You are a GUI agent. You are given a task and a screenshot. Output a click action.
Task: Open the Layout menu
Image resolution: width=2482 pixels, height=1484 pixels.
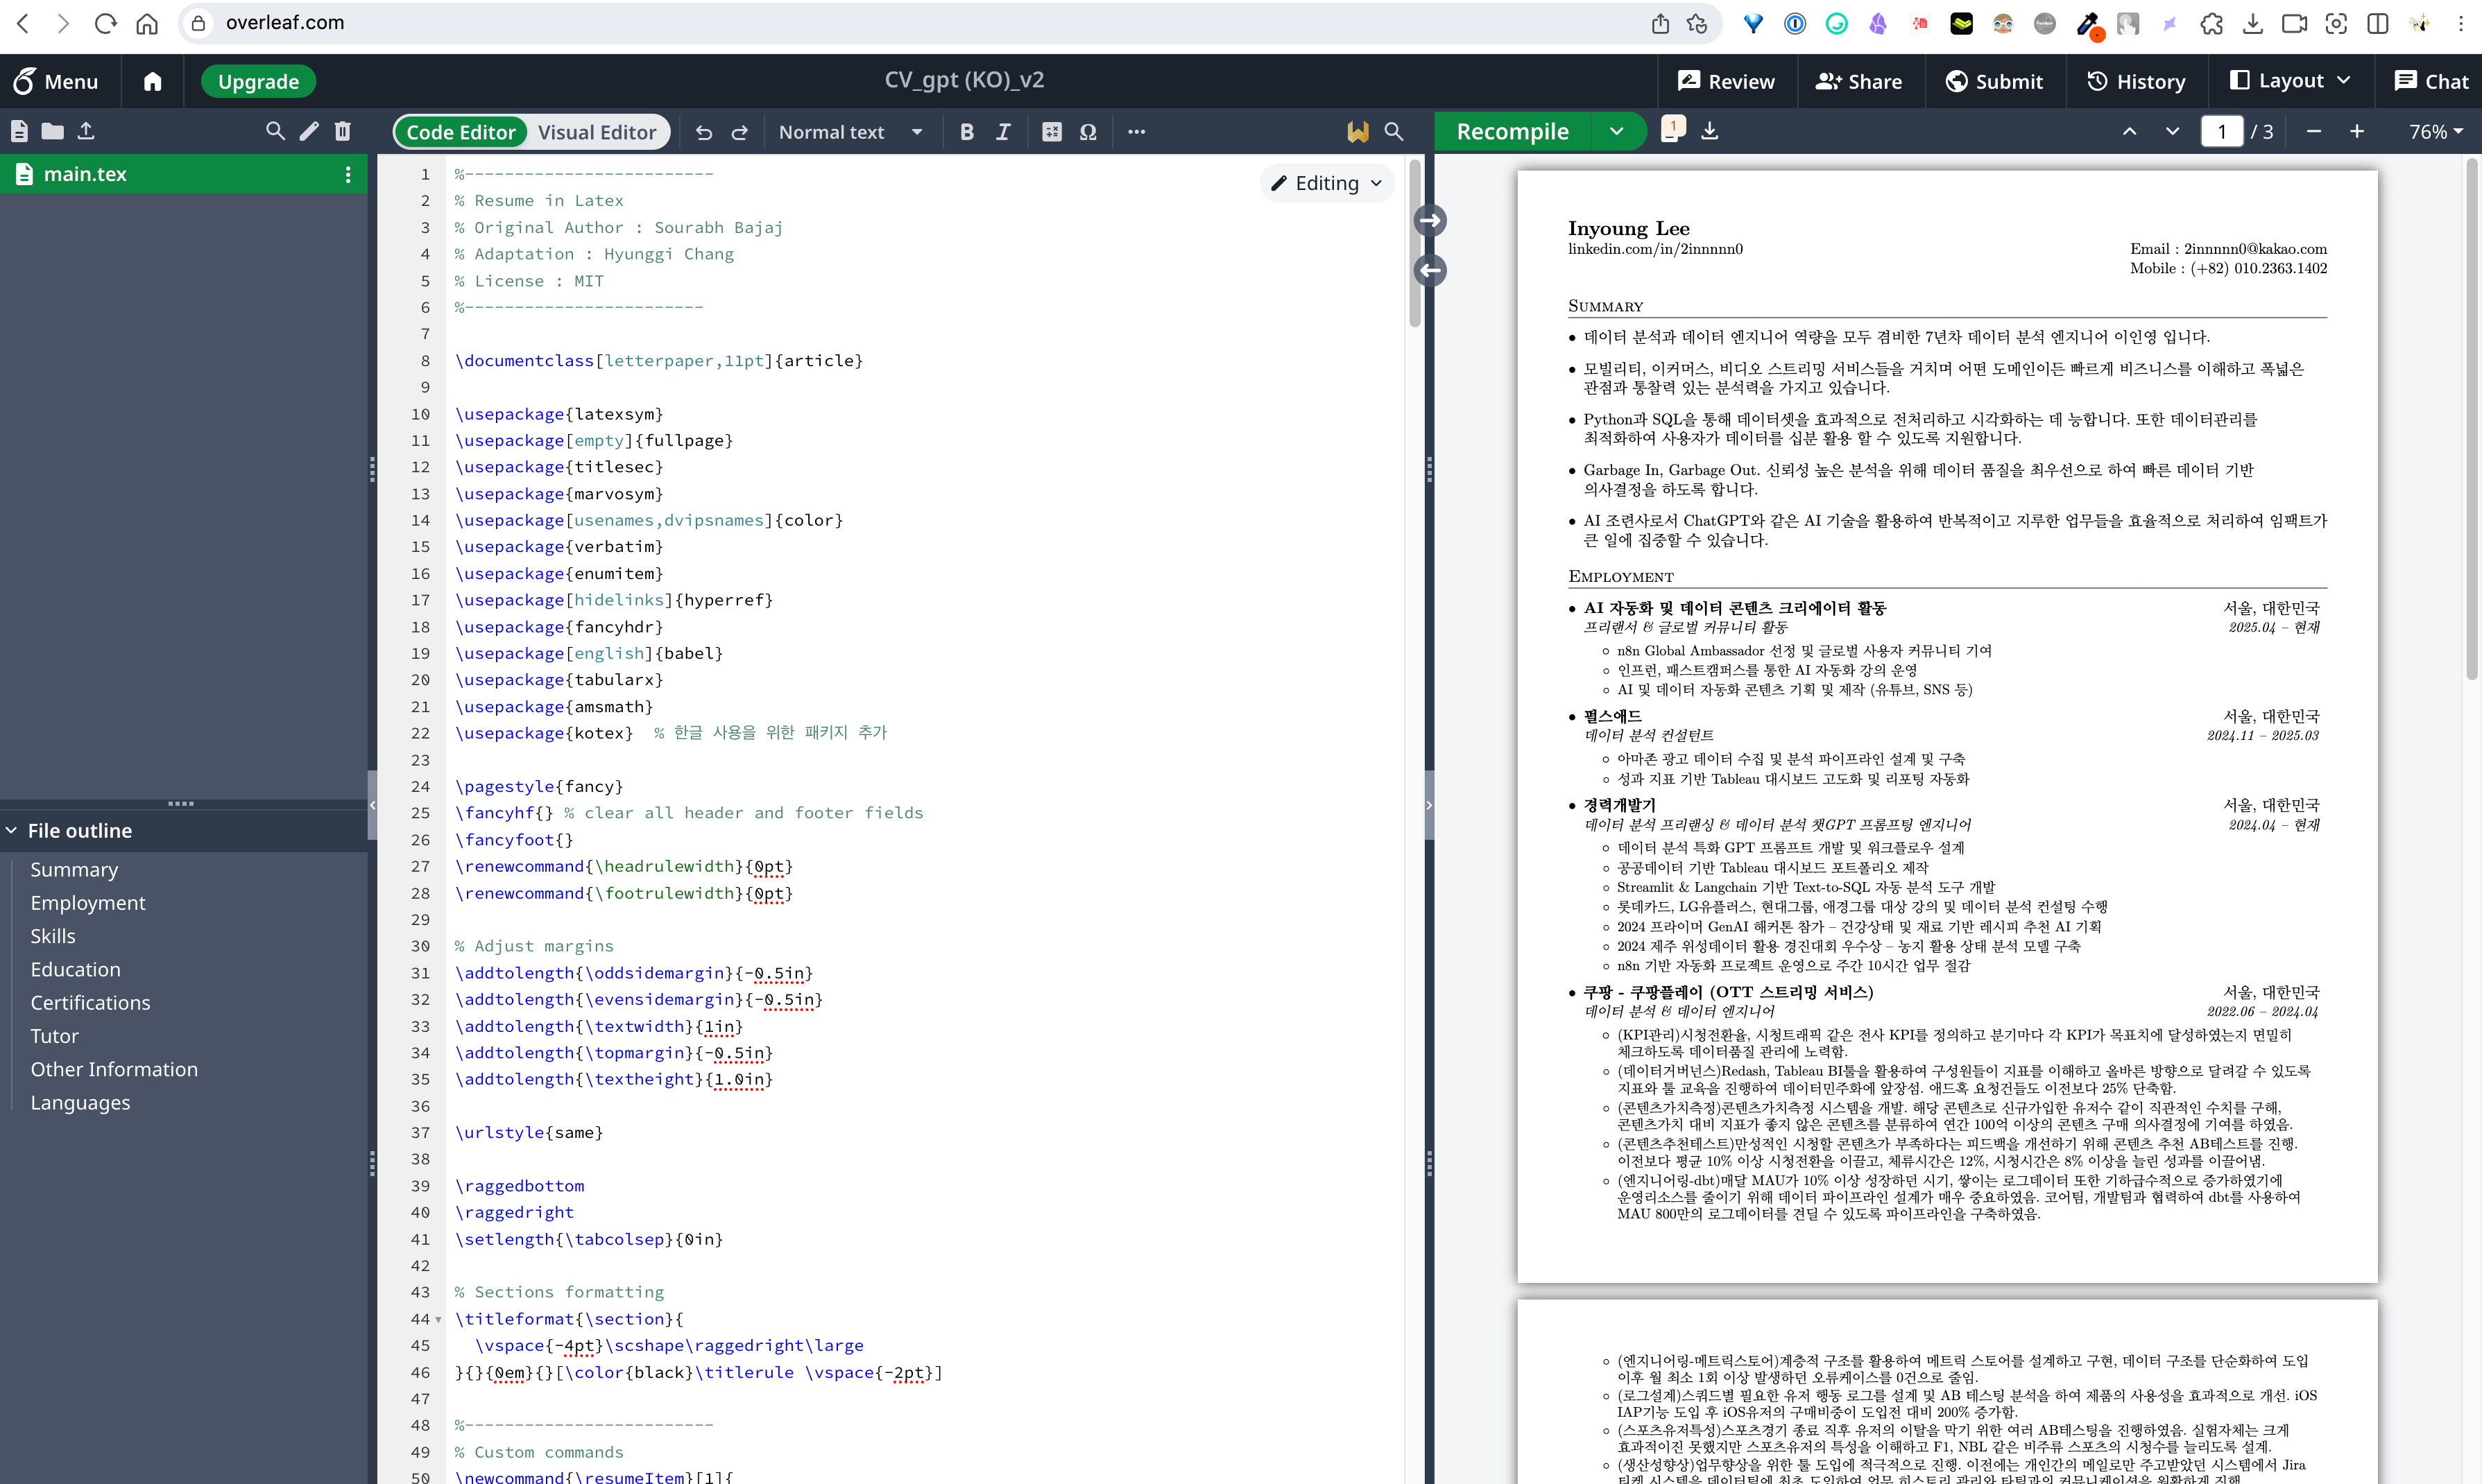coord(2291,81)
